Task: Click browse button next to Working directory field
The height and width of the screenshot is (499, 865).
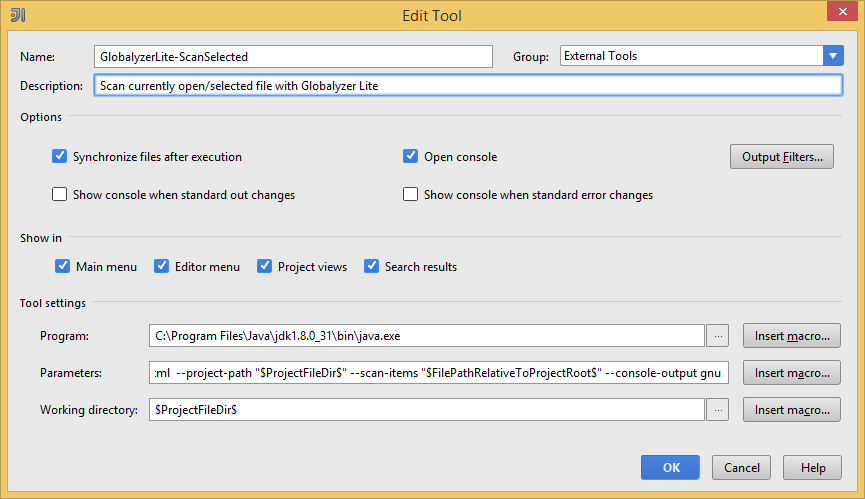Action: (719, 410)
